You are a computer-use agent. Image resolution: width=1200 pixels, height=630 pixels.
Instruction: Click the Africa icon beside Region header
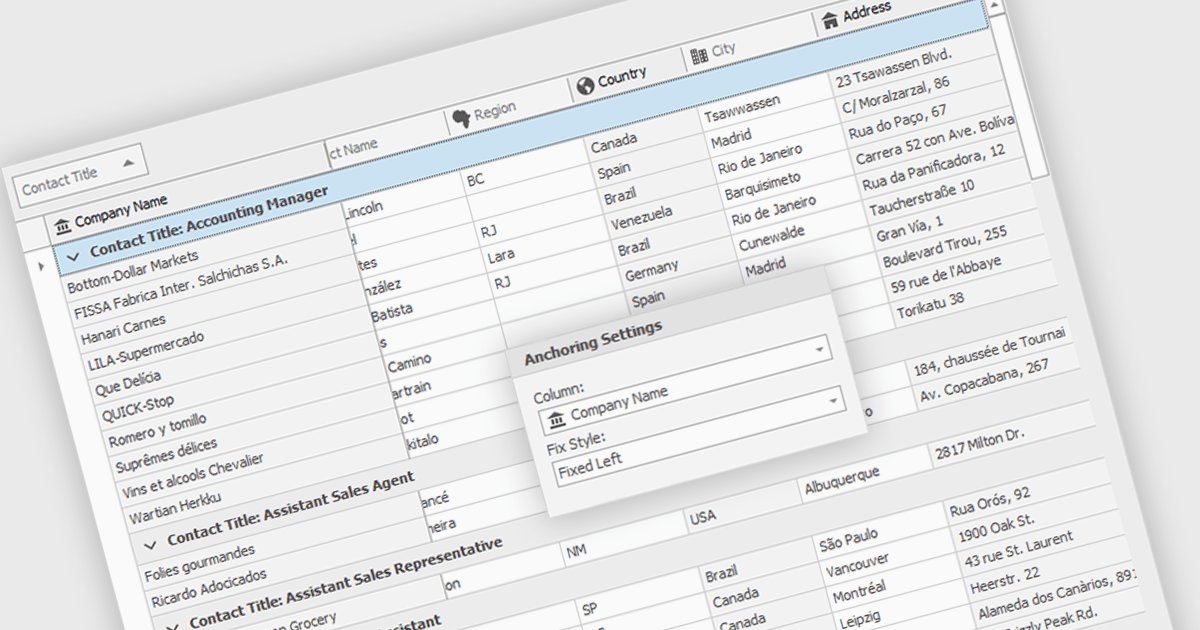click(460, 118)
